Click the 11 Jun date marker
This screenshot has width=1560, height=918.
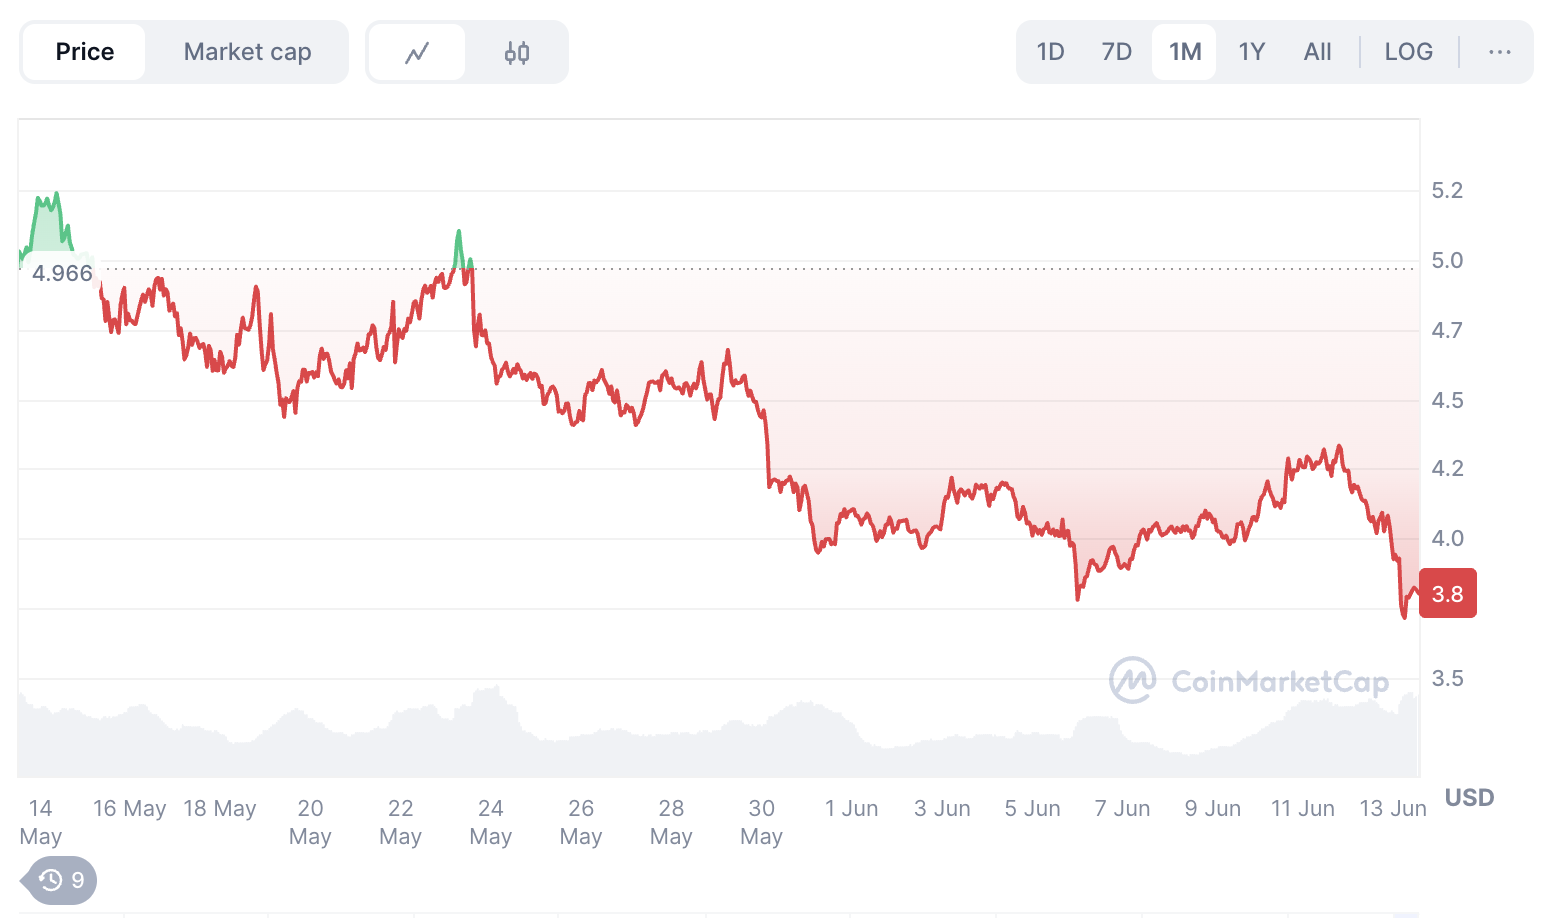[x=1302, y=808]
